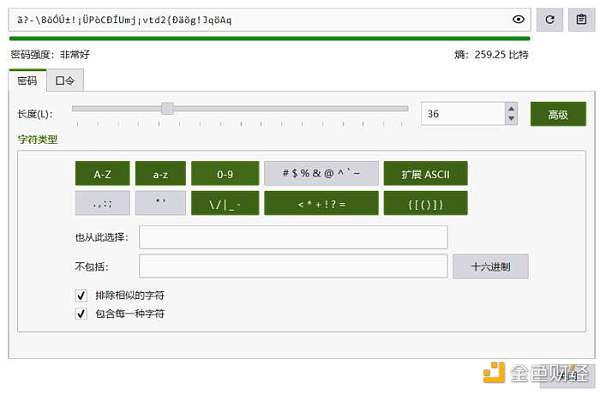Select the 密码 tab
Viewport: 600px width, 394px height.
(28, 81)
